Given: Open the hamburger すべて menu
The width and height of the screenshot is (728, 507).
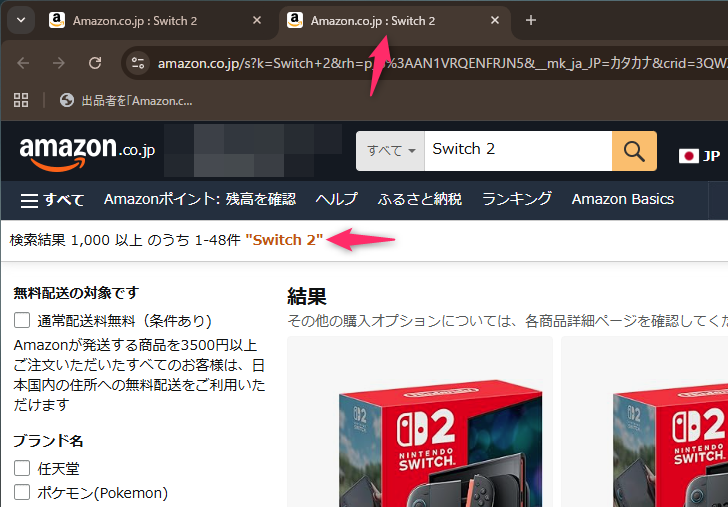Looking at the screenshot, I should pyautogui.click(x=52, y=199).
